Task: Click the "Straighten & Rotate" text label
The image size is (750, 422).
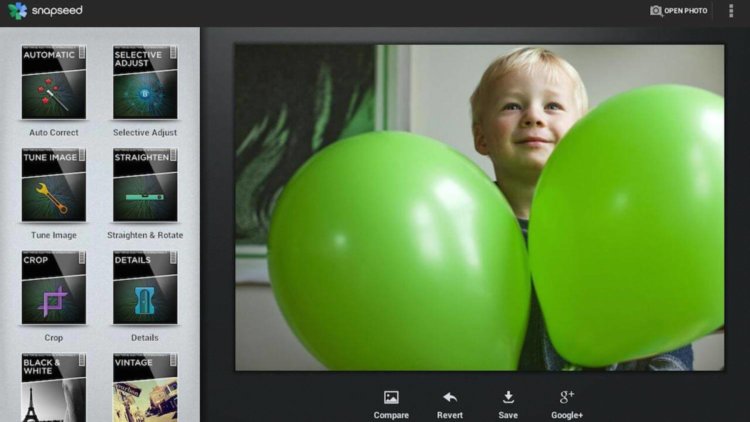Action: pyautogui.click(x=145, y=235)
